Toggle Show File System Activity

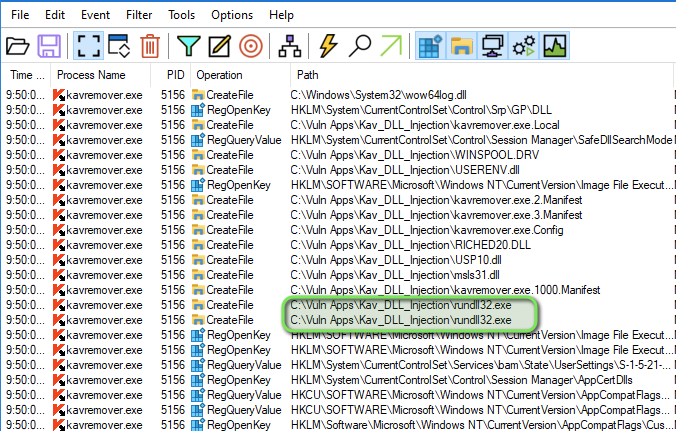[x=462, y=46]
